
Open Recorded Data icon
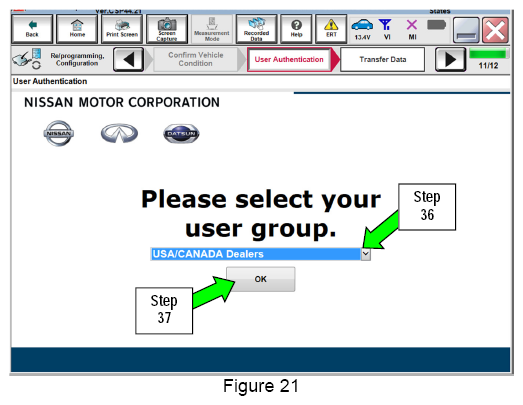coord(256,29)
